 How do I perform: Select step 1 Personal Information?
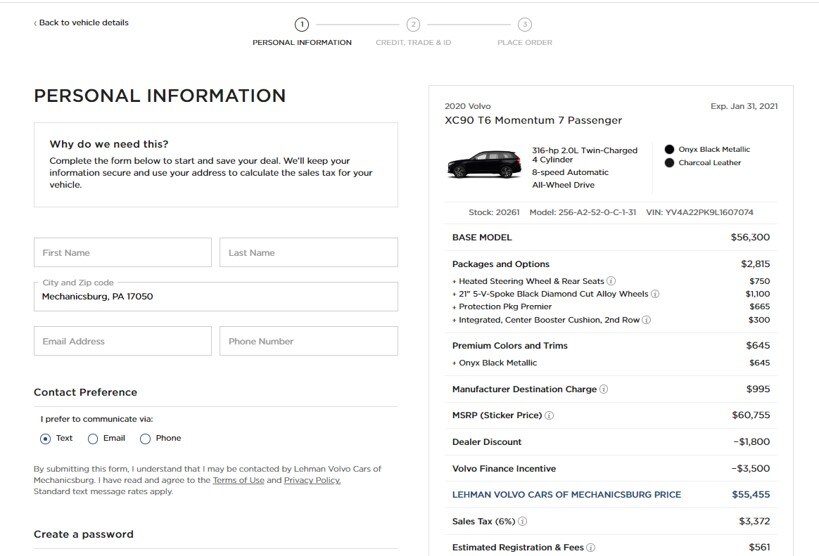pos(302,25)
